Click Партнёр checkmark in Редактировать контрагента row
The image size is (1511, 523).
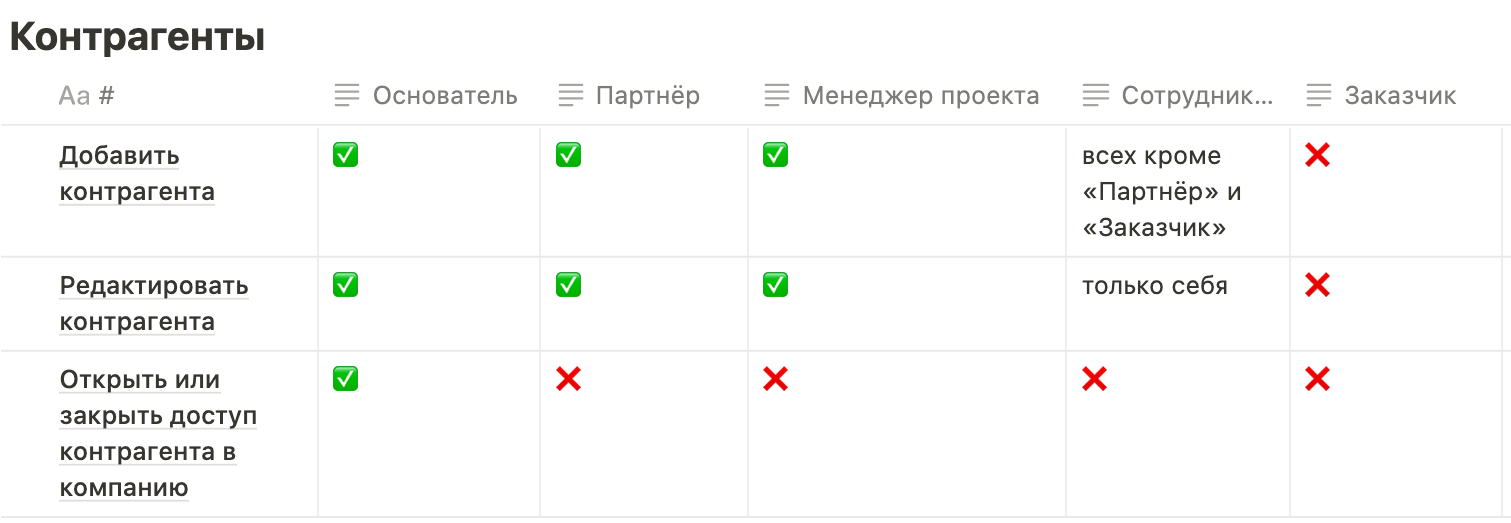coord(568,285)
